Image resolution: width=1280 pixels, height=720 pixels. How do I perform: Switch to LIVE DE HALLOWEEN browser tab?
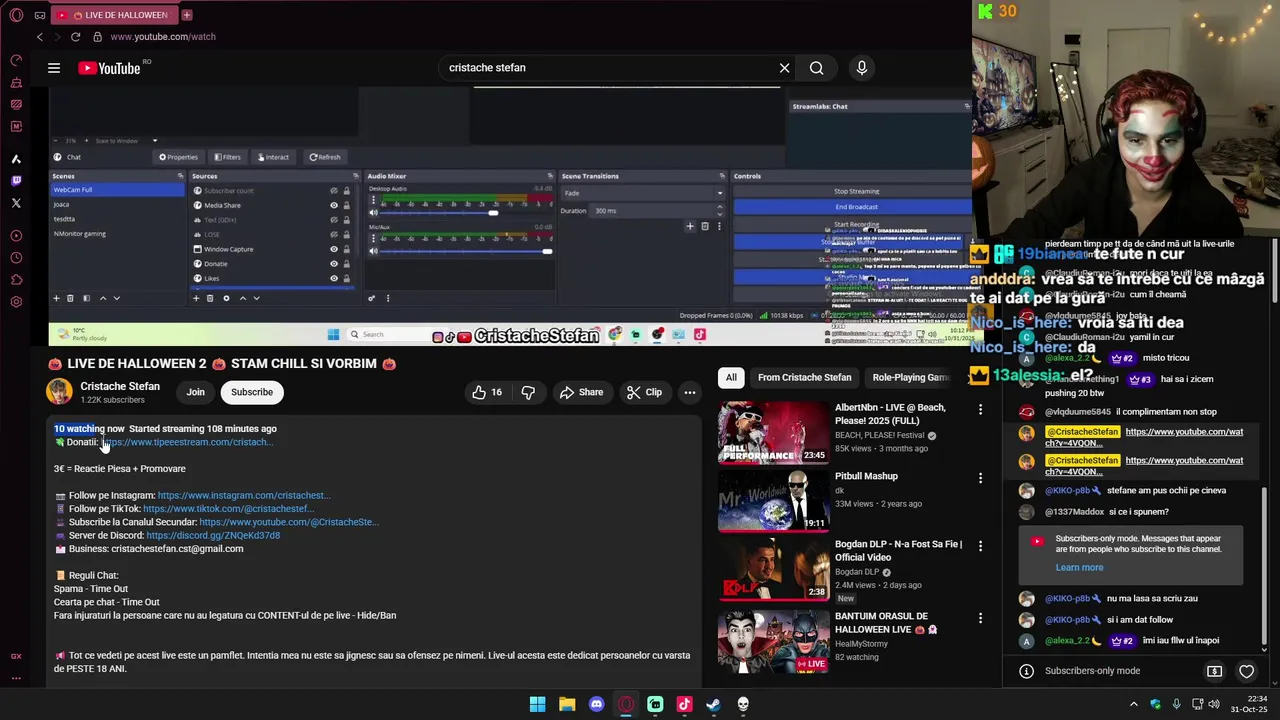[113, 15]
